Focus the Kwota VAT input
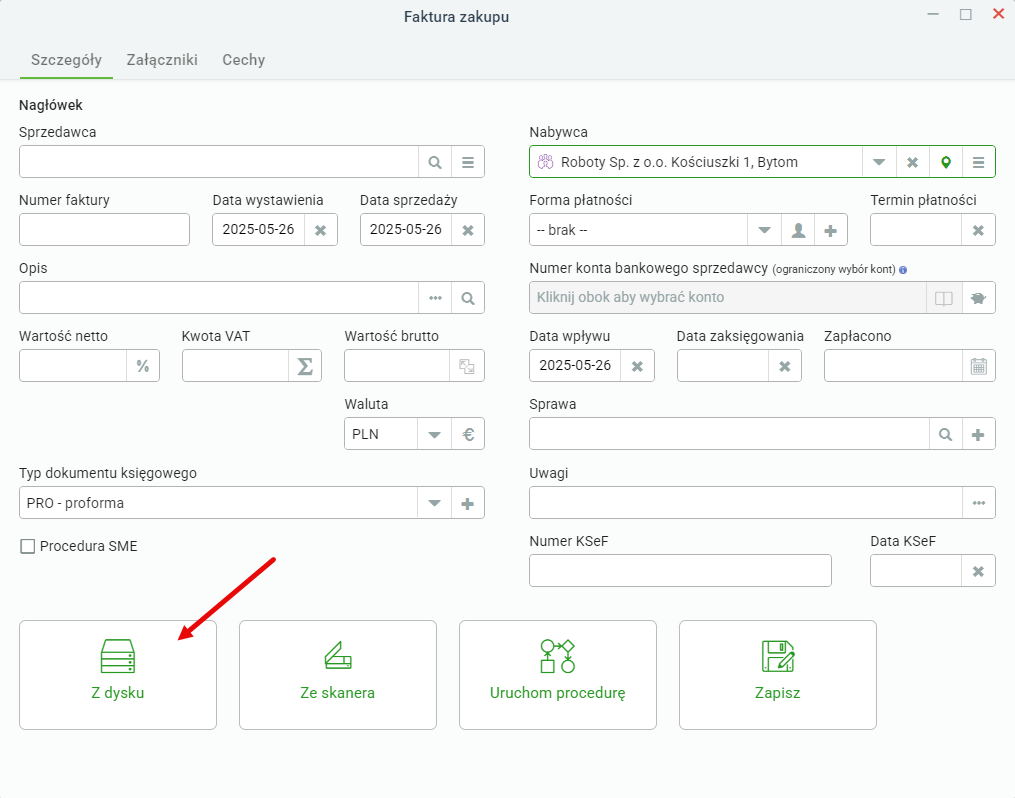The height and width of the screenshot is (798, 1015). point(236,366)
